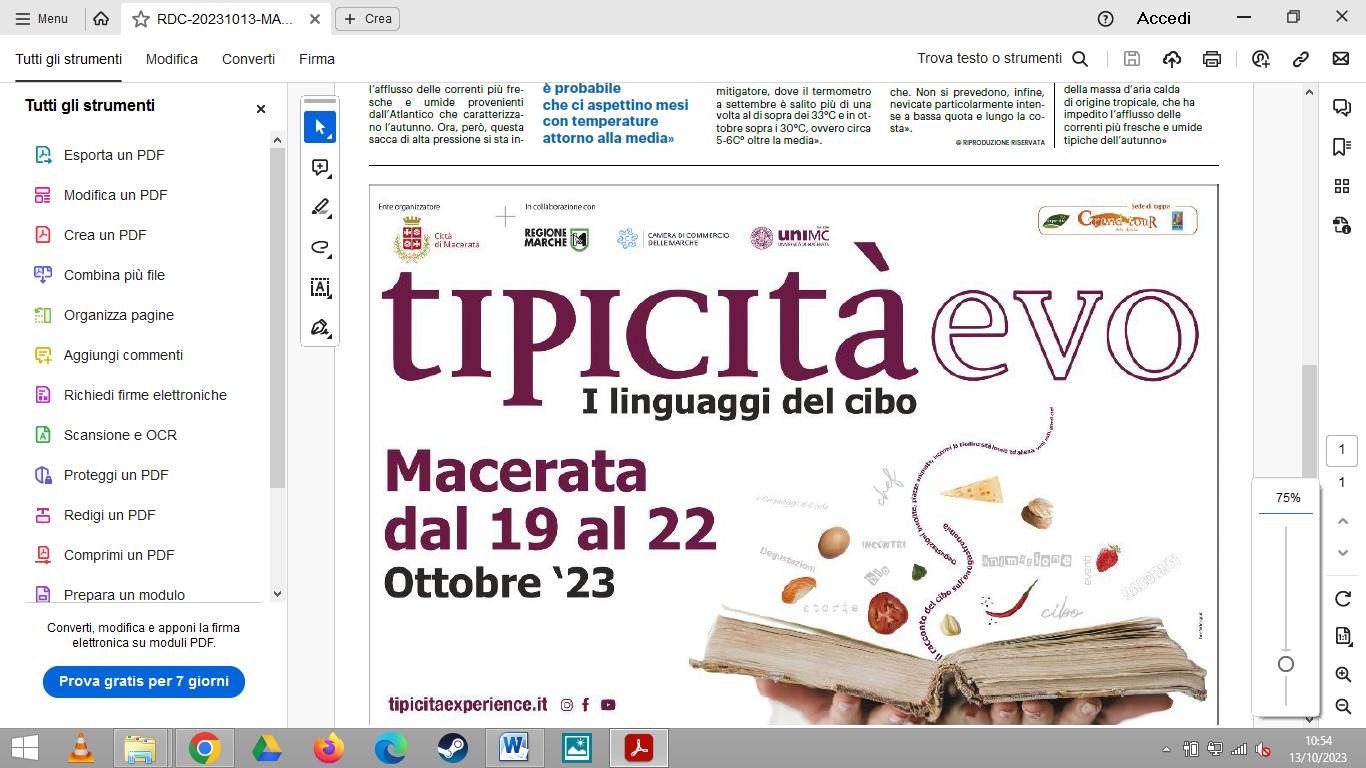Image resolution: width=1366 pixels, height=768 pixels.
Task: Open the Comments panel icon
Action: coord(1342,108)
